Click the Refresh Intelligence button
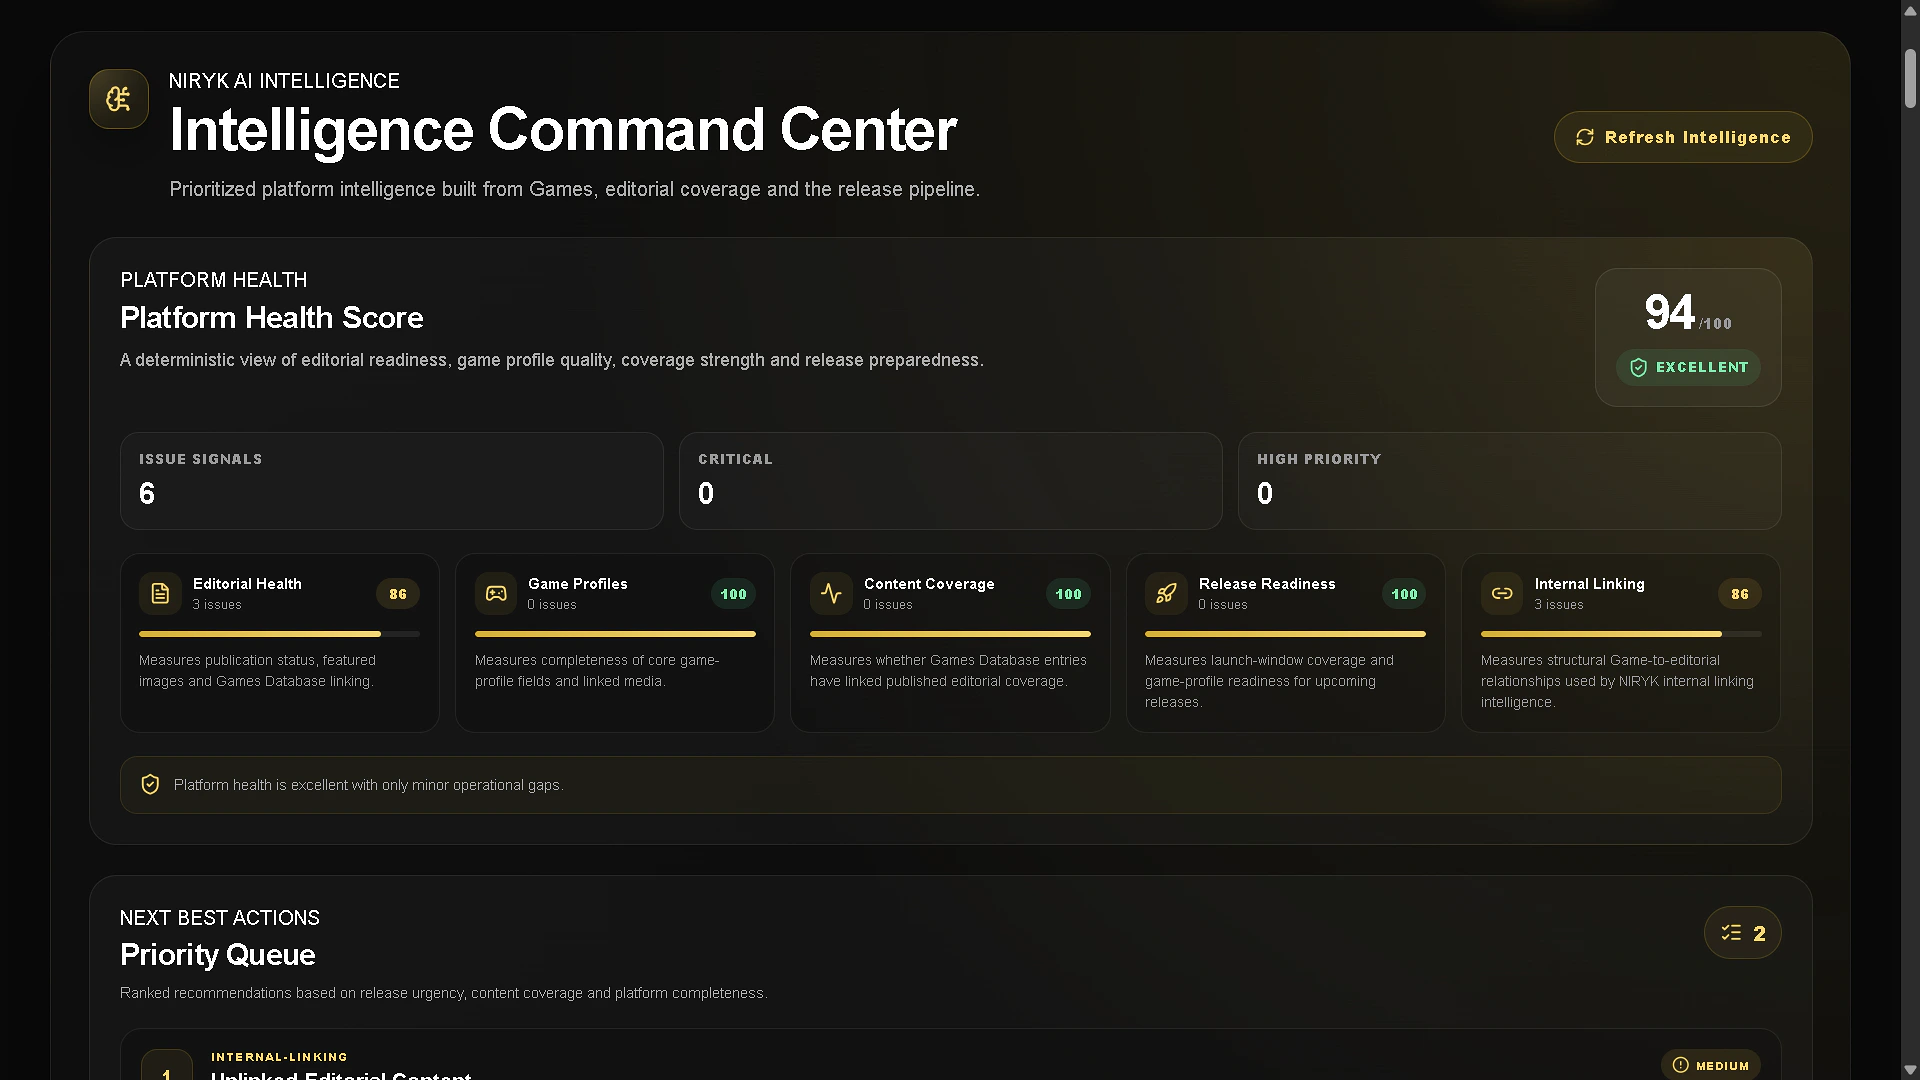This screenshot has width=1920, height=1080. [x=1683, y=137]
